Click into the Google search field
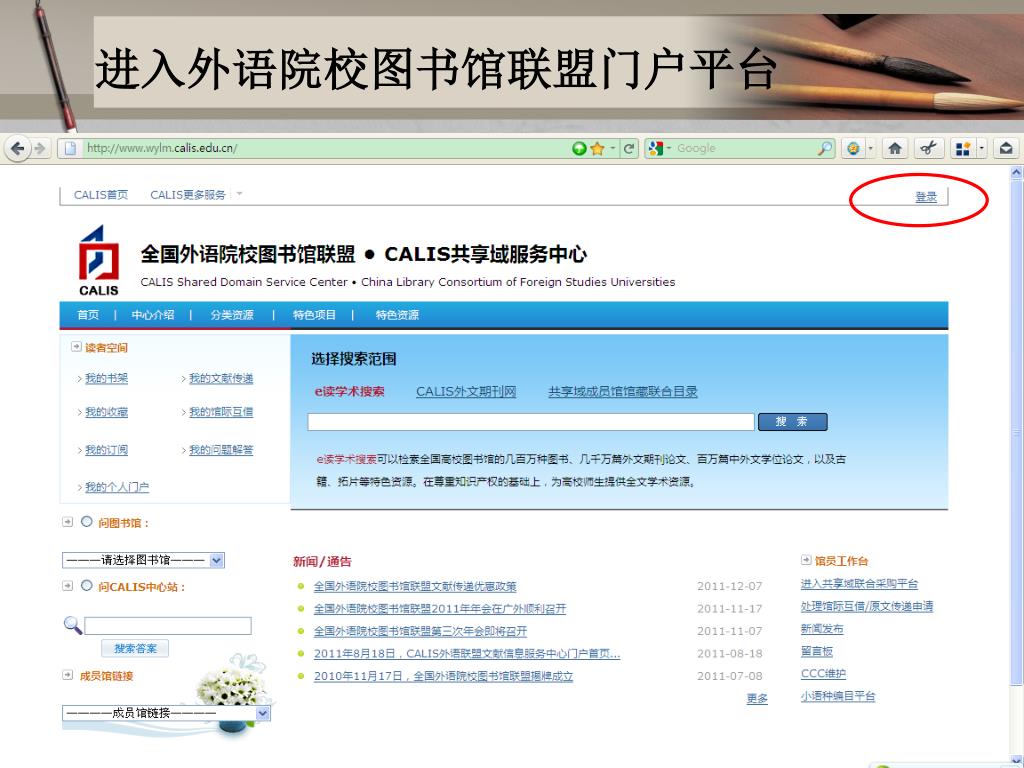1024x768 pixels. click(744, 148)
